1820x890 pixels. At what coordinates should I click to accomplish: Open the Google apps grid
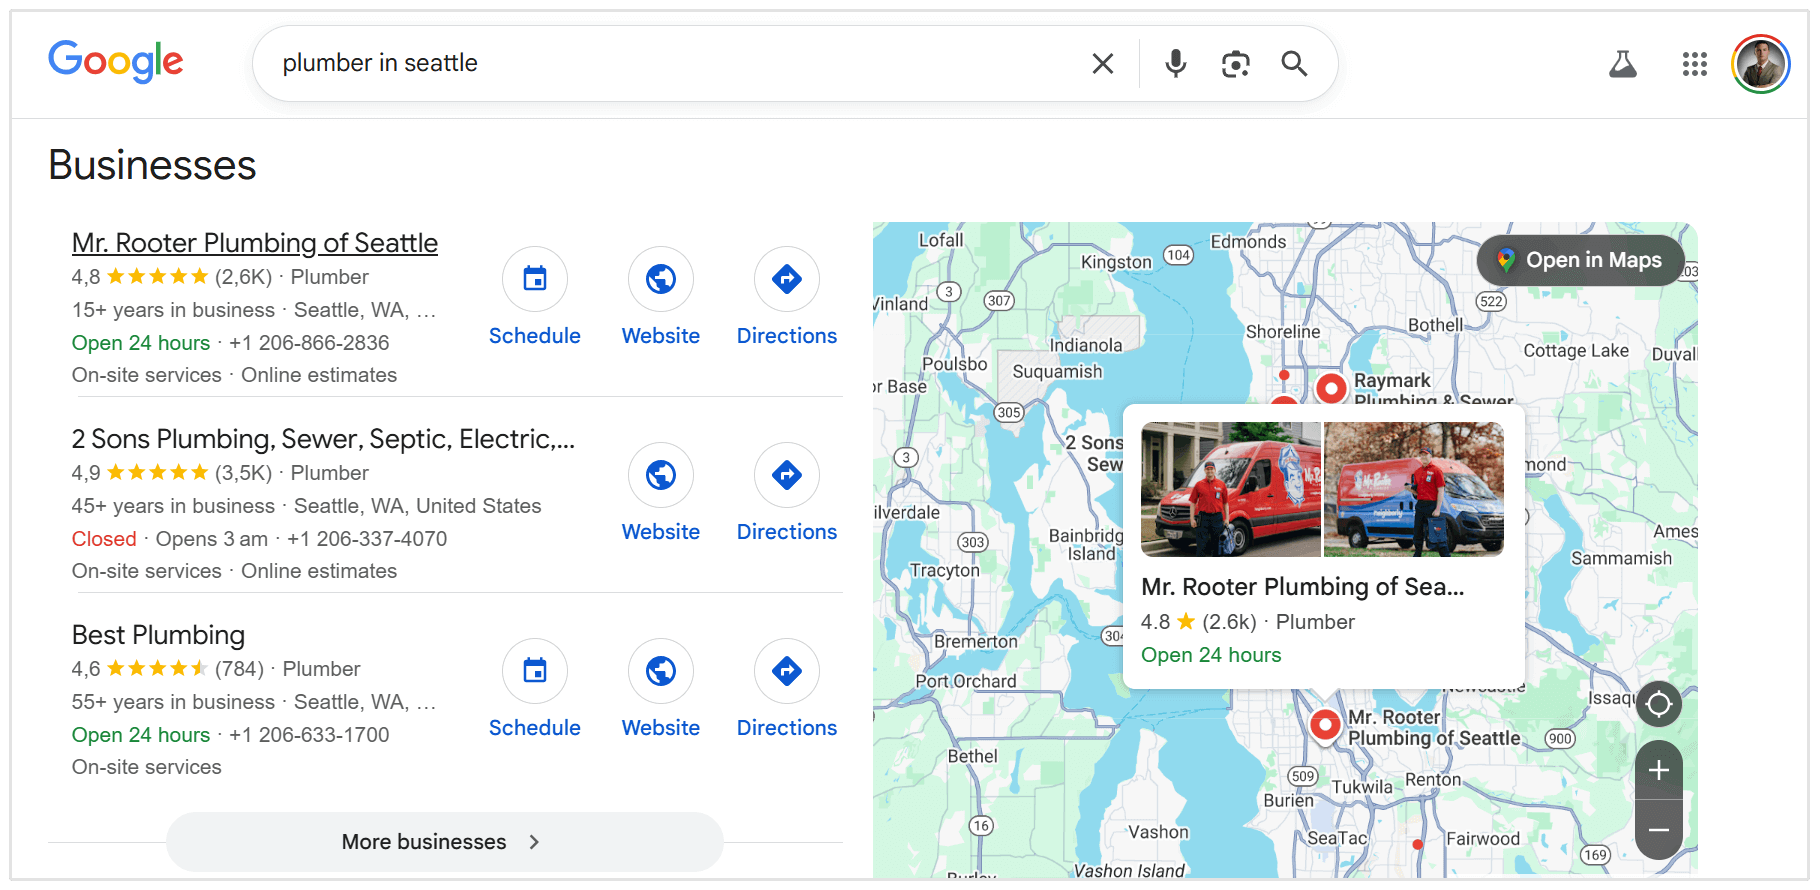1694,65
